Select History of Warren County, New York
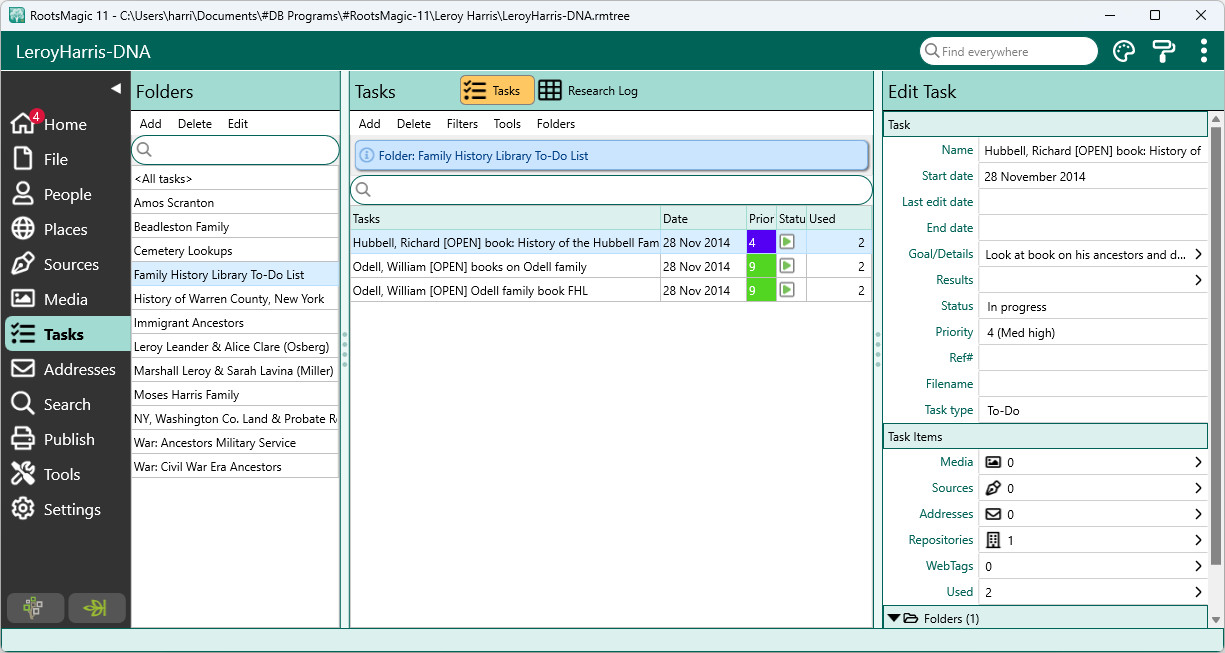This screenshot has width=1225, height=653. (235, 299)
